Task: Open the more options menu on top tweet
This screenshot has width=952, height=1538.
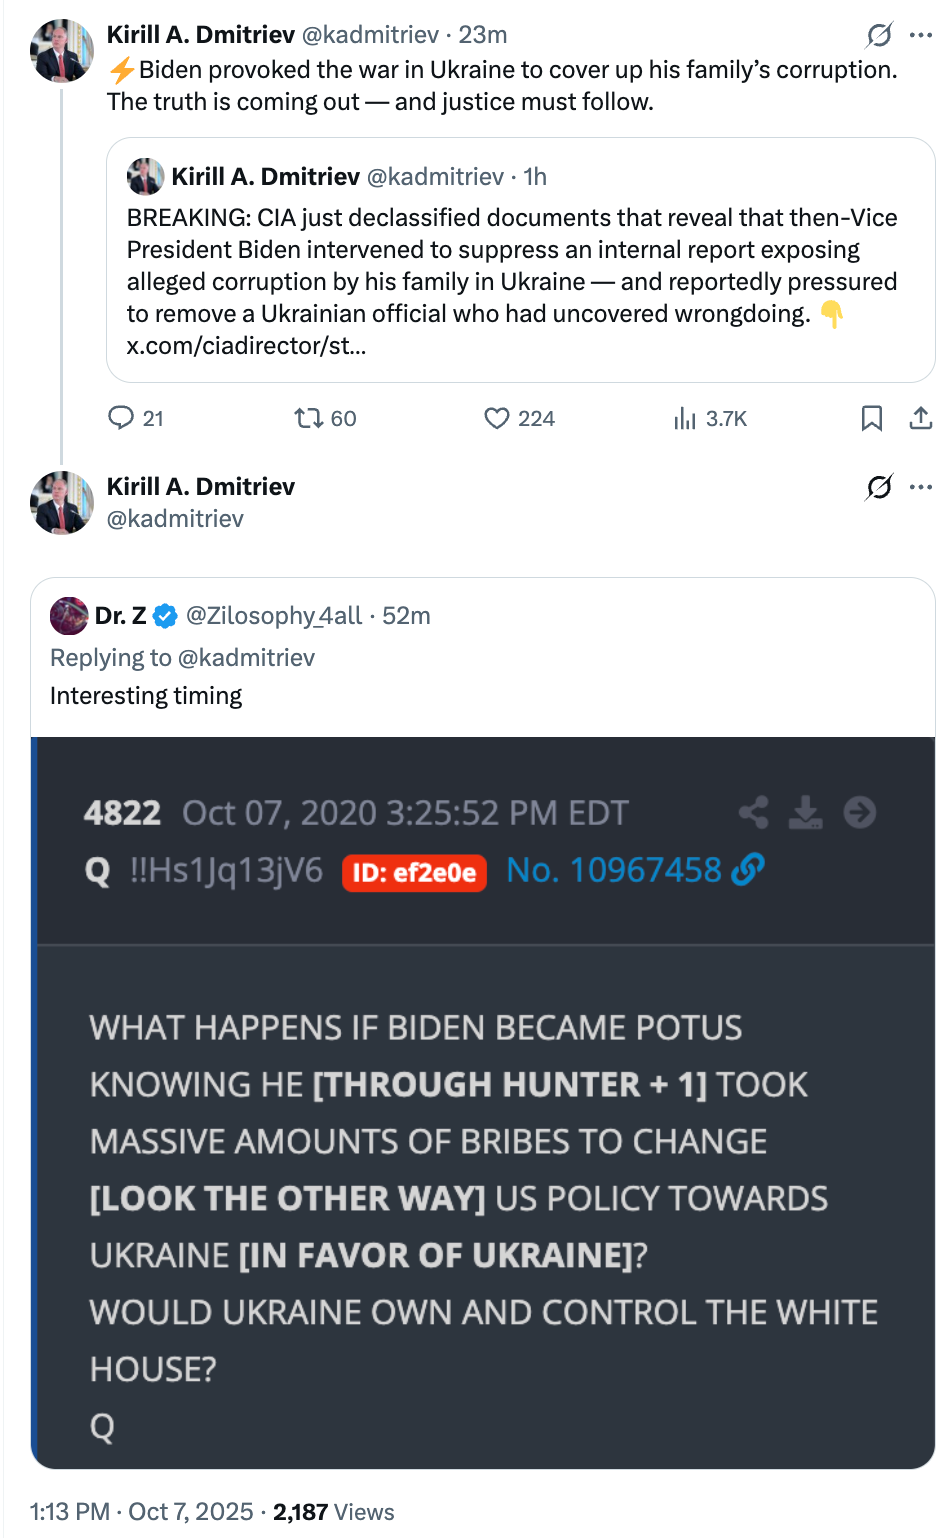Action: pyautogui.click(x=921, y=36)
